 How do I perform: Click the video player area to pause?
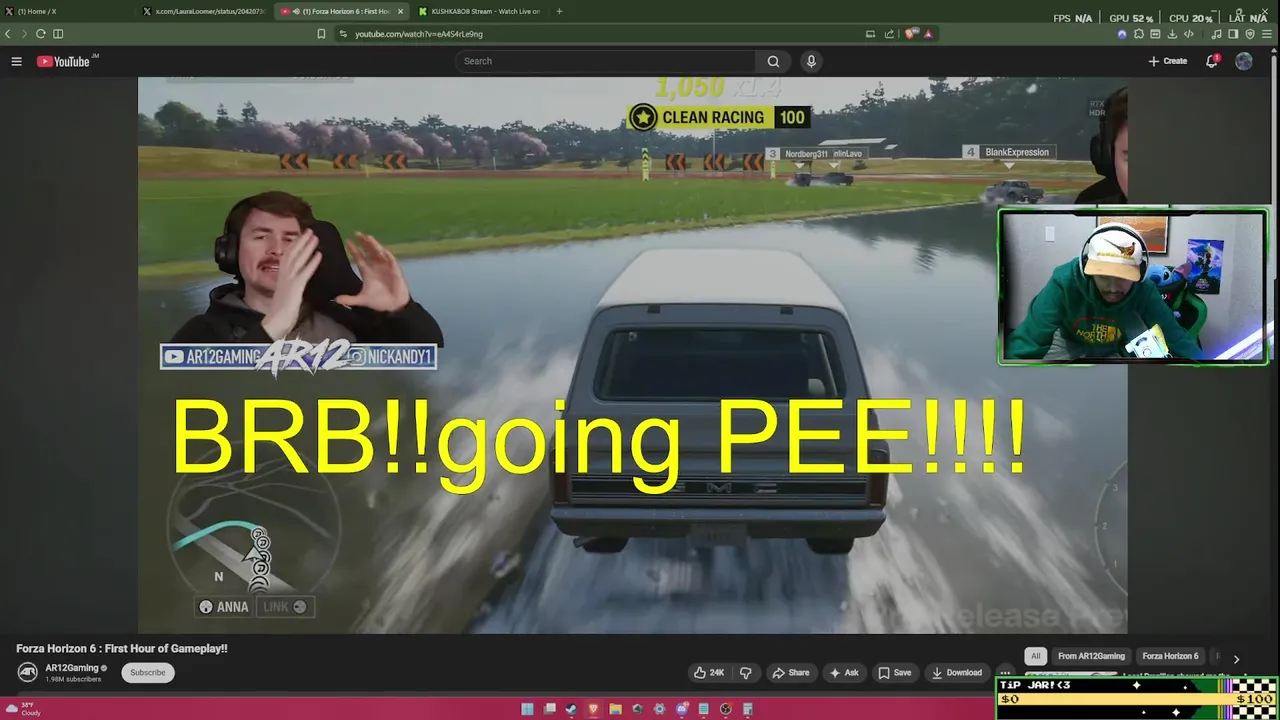click(x=632, y=355)
